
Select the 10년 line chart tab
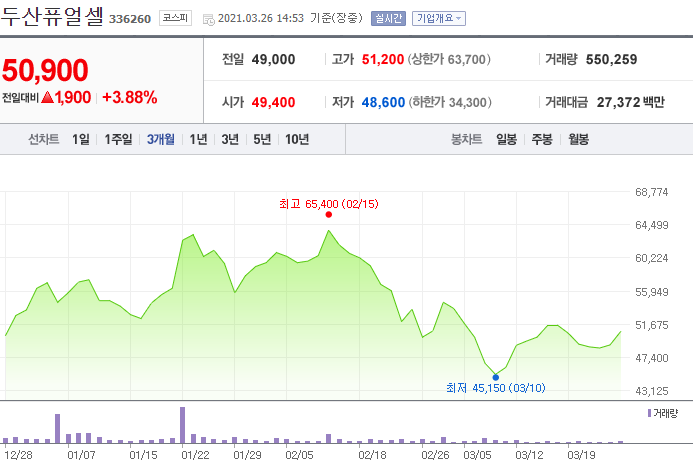297,140
